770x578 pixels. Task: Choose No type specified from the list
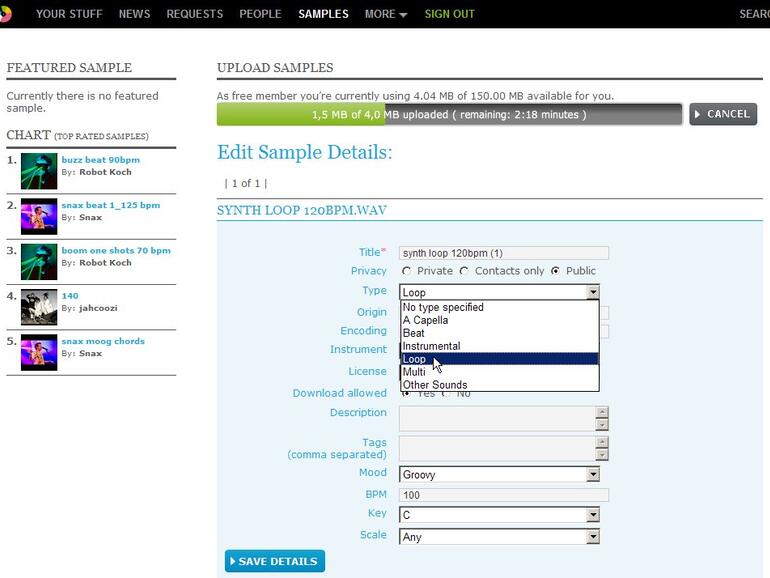click(500, 307)
